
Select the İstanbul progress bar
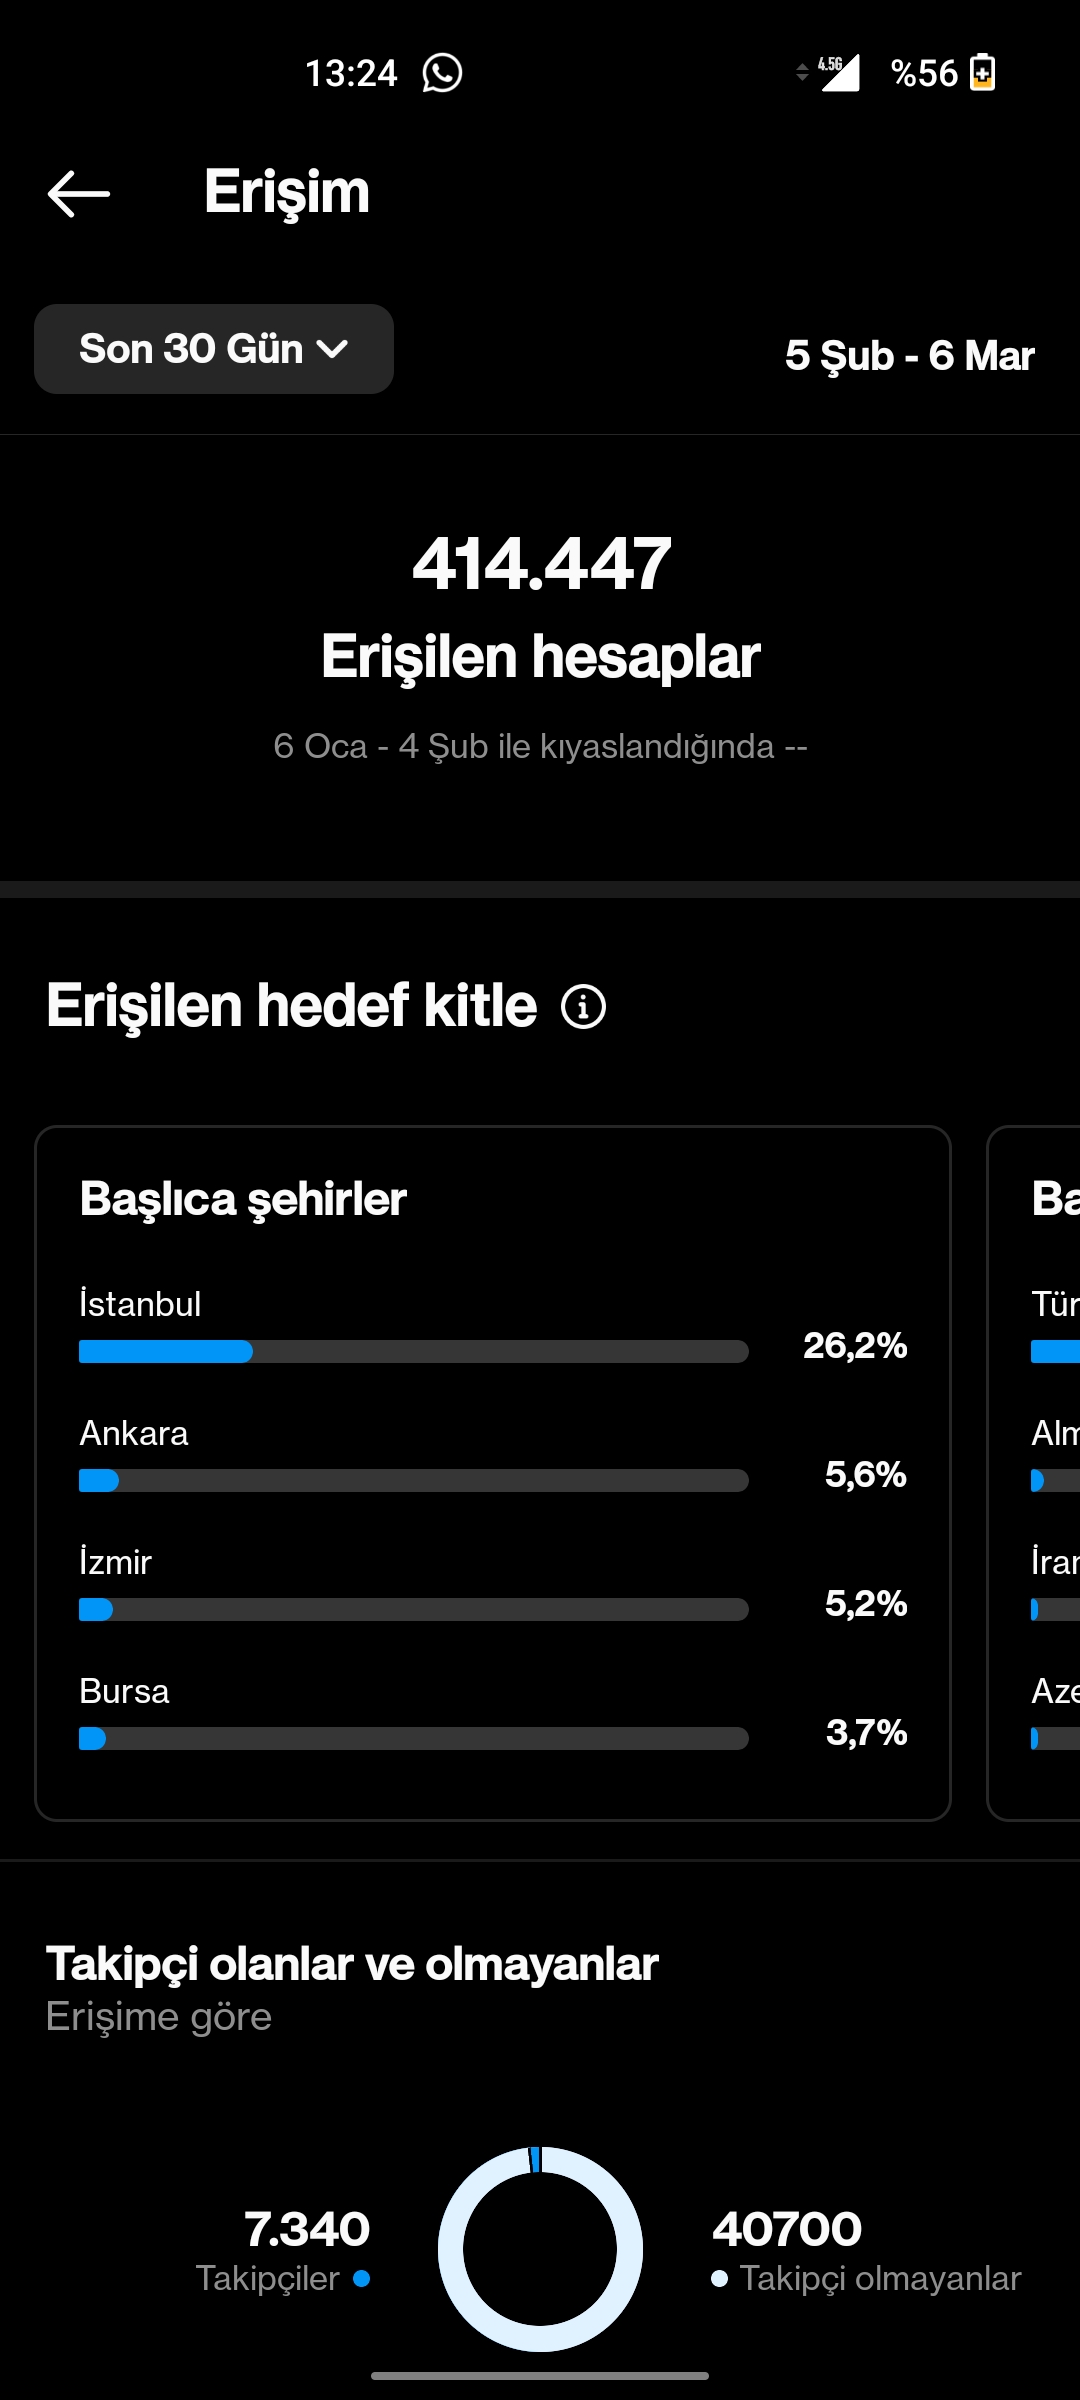pos(414,1351)
